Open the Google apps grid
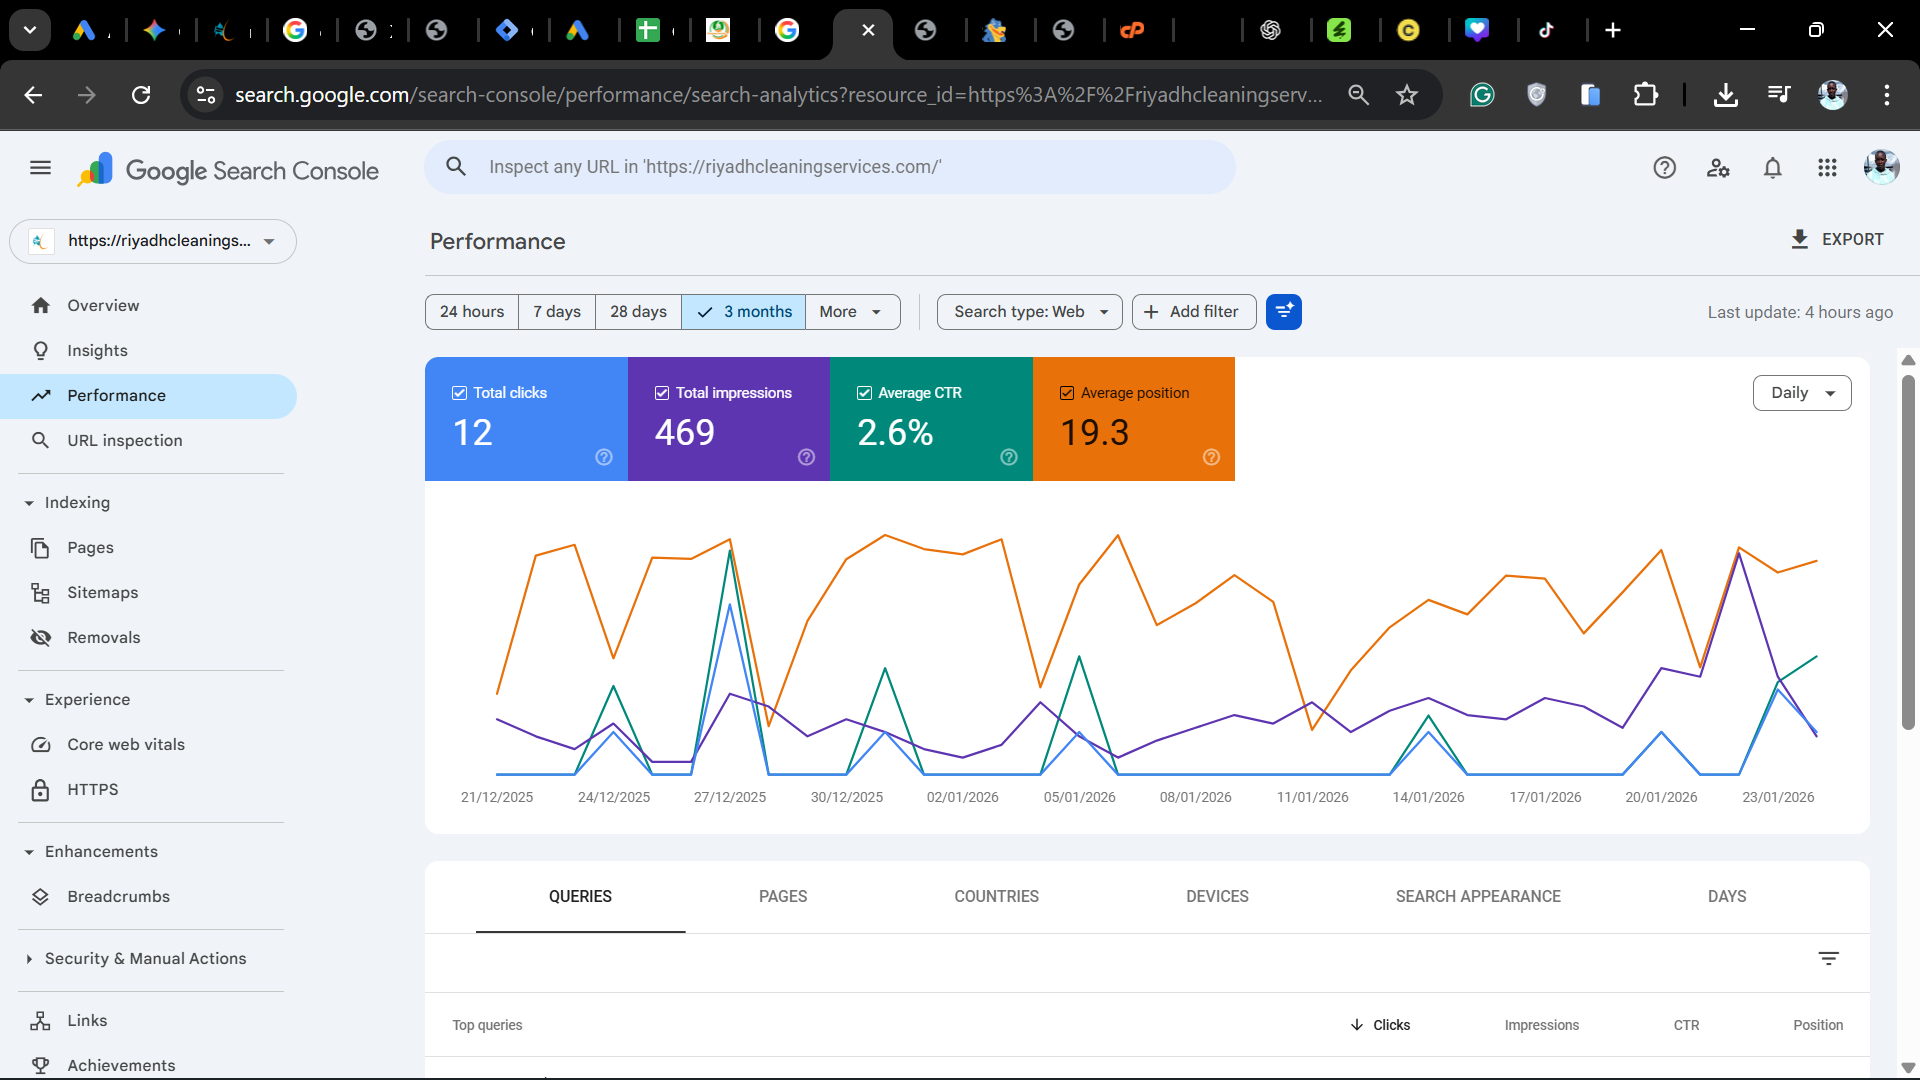Screen dimensions: 1920x1080 tap(1827, 167)
